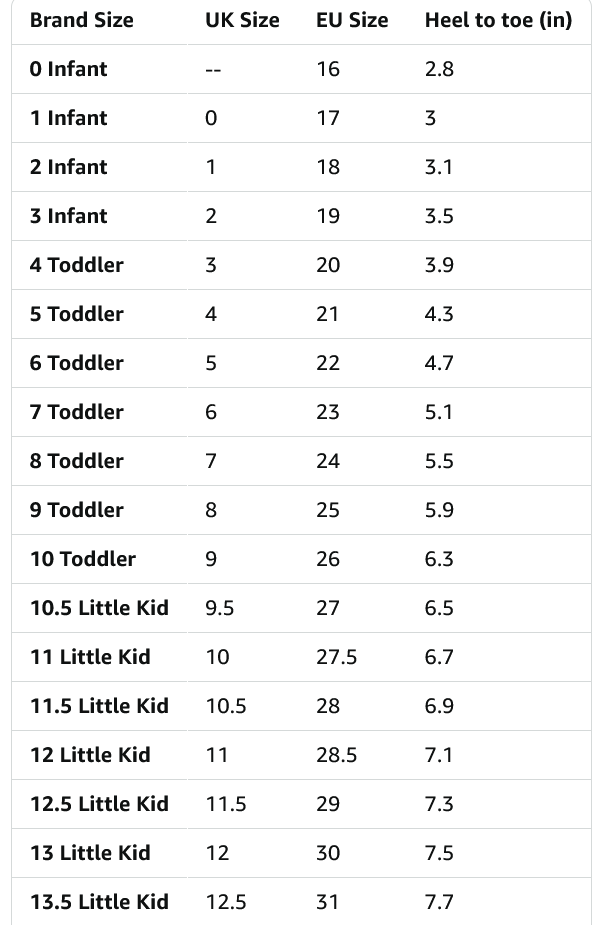This screenshot has width=594, height=925.
Task: Select heel to toe value 7.7
Action: point(439,901)
